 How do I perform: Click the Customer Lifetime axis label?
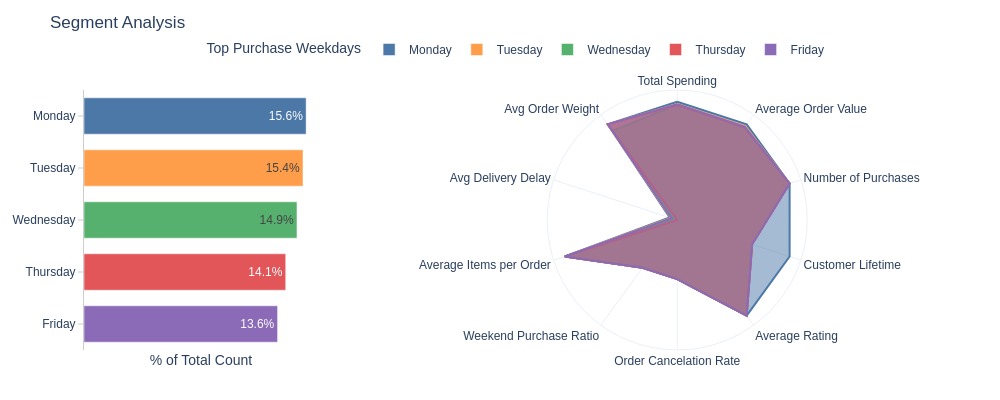tap(852, 265)
